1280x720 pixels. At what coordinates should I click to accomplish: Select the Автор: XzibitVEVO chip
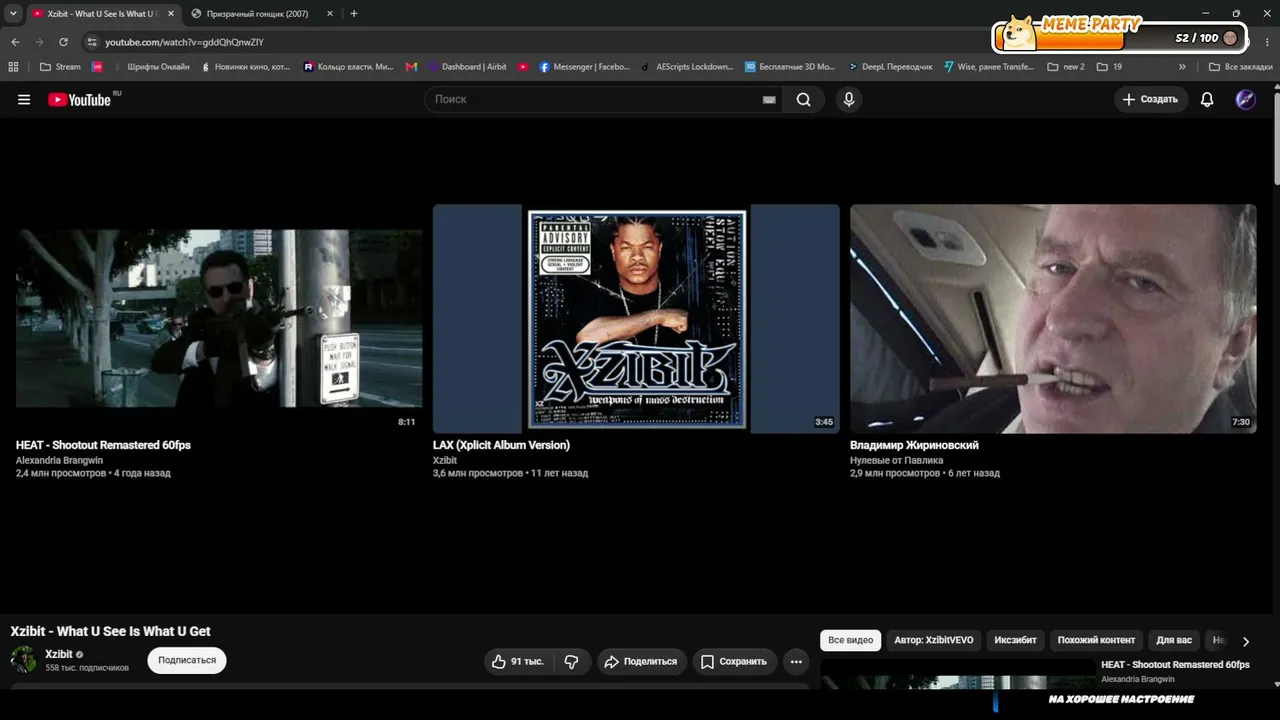[934, 640]
